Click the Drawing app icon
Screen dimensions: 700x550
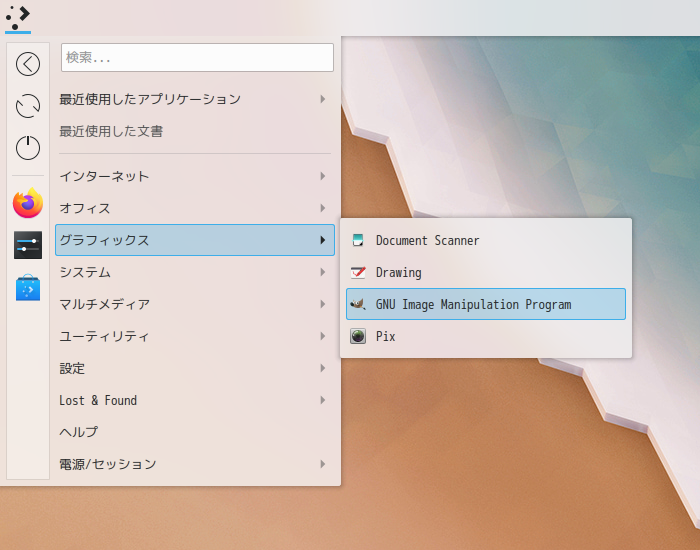click(358, 272)
